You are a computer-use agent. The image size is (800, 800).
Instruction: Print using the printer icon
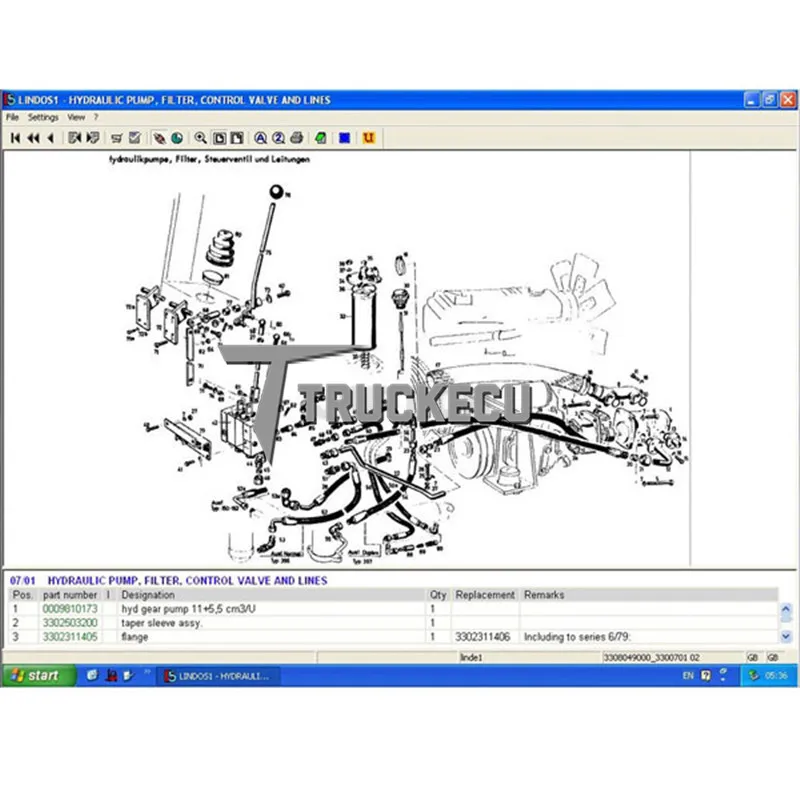(296, 138)
